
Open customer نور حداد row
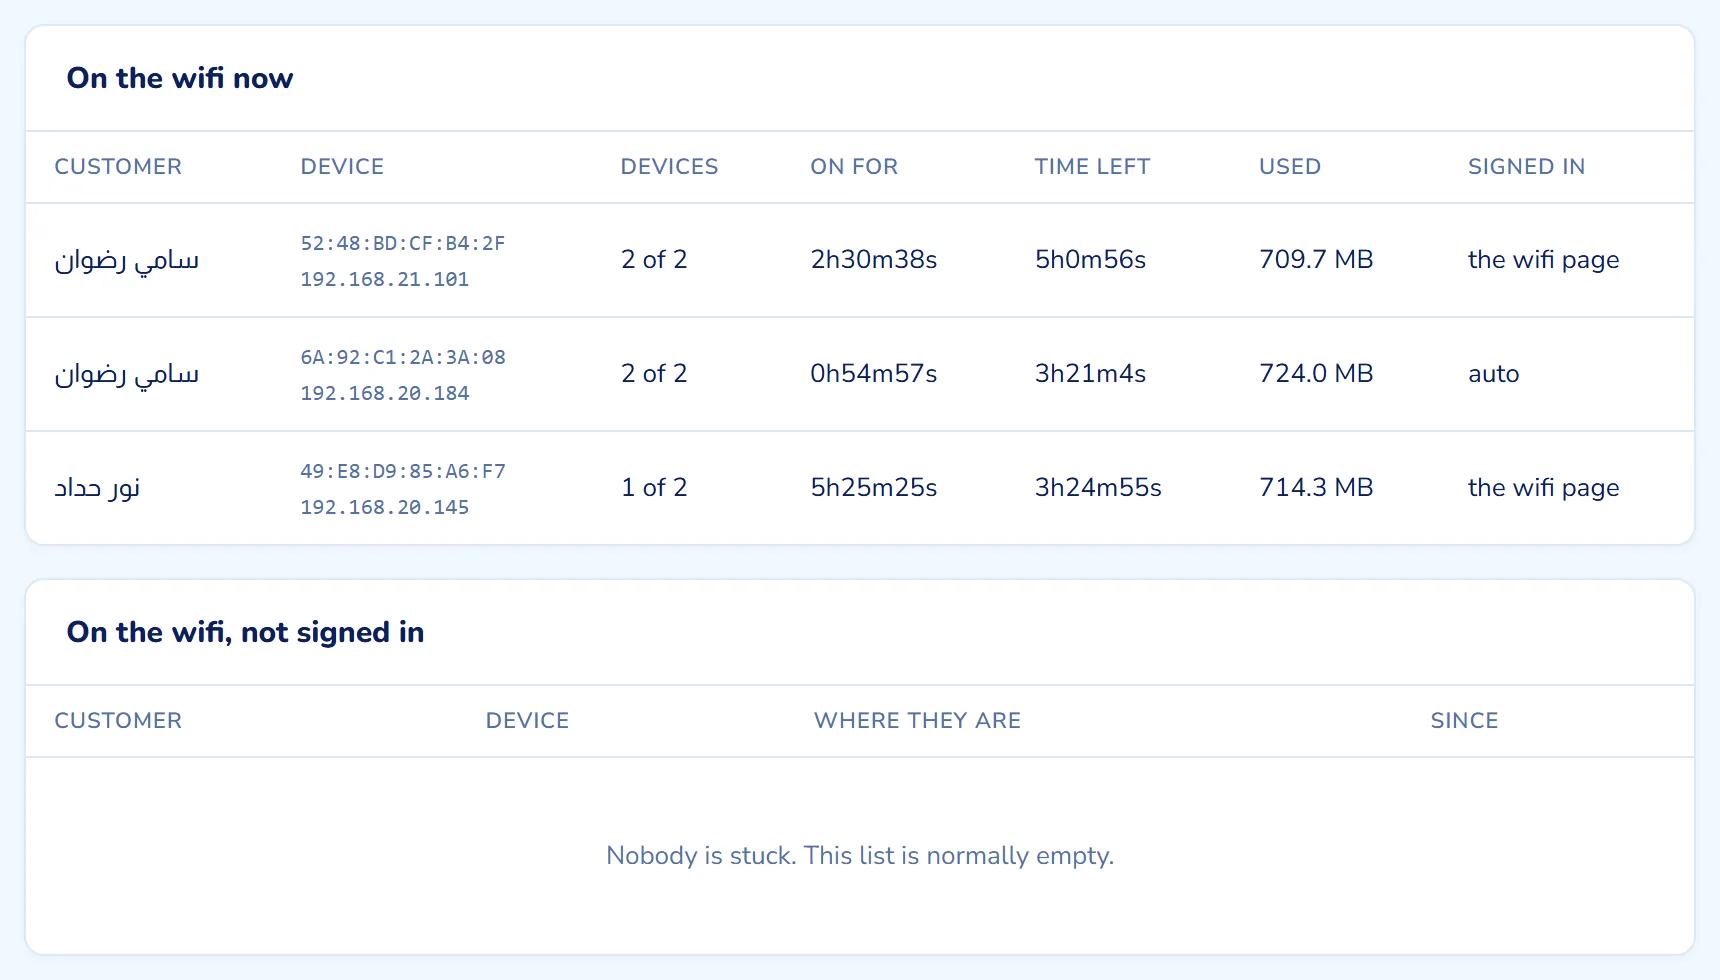[860, 488]
